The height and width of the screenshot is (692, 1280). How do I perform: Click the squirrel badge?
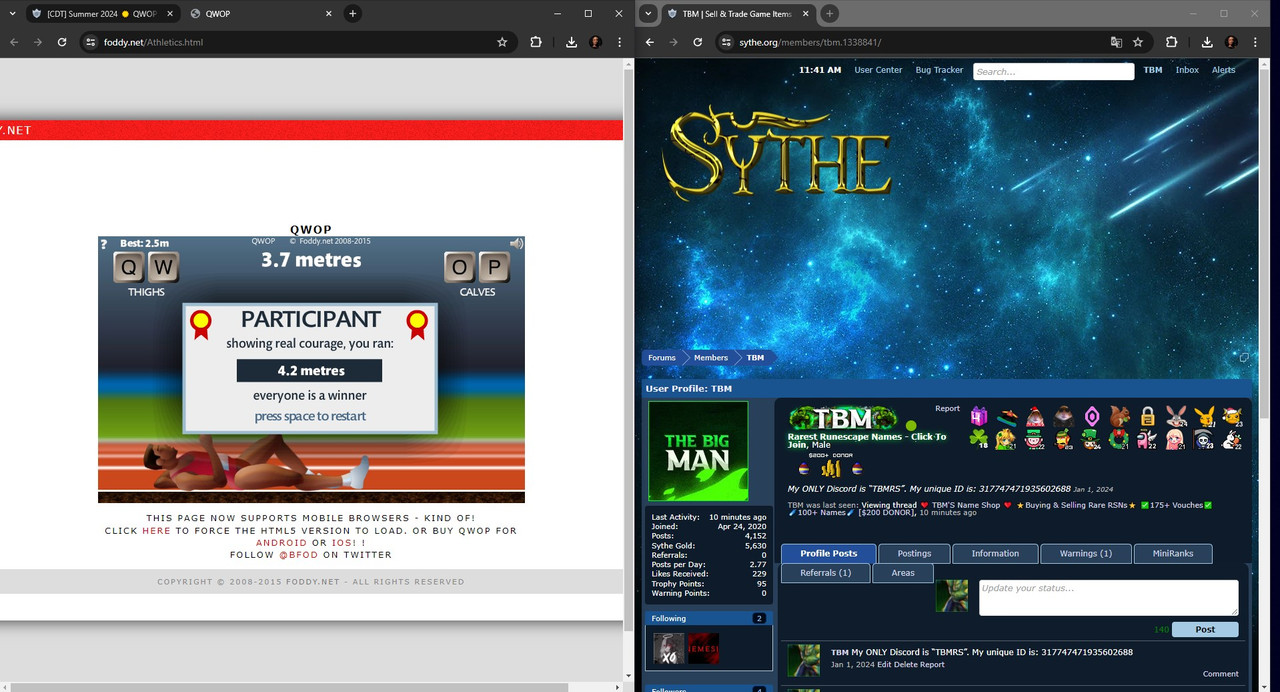coord(1119,416)
